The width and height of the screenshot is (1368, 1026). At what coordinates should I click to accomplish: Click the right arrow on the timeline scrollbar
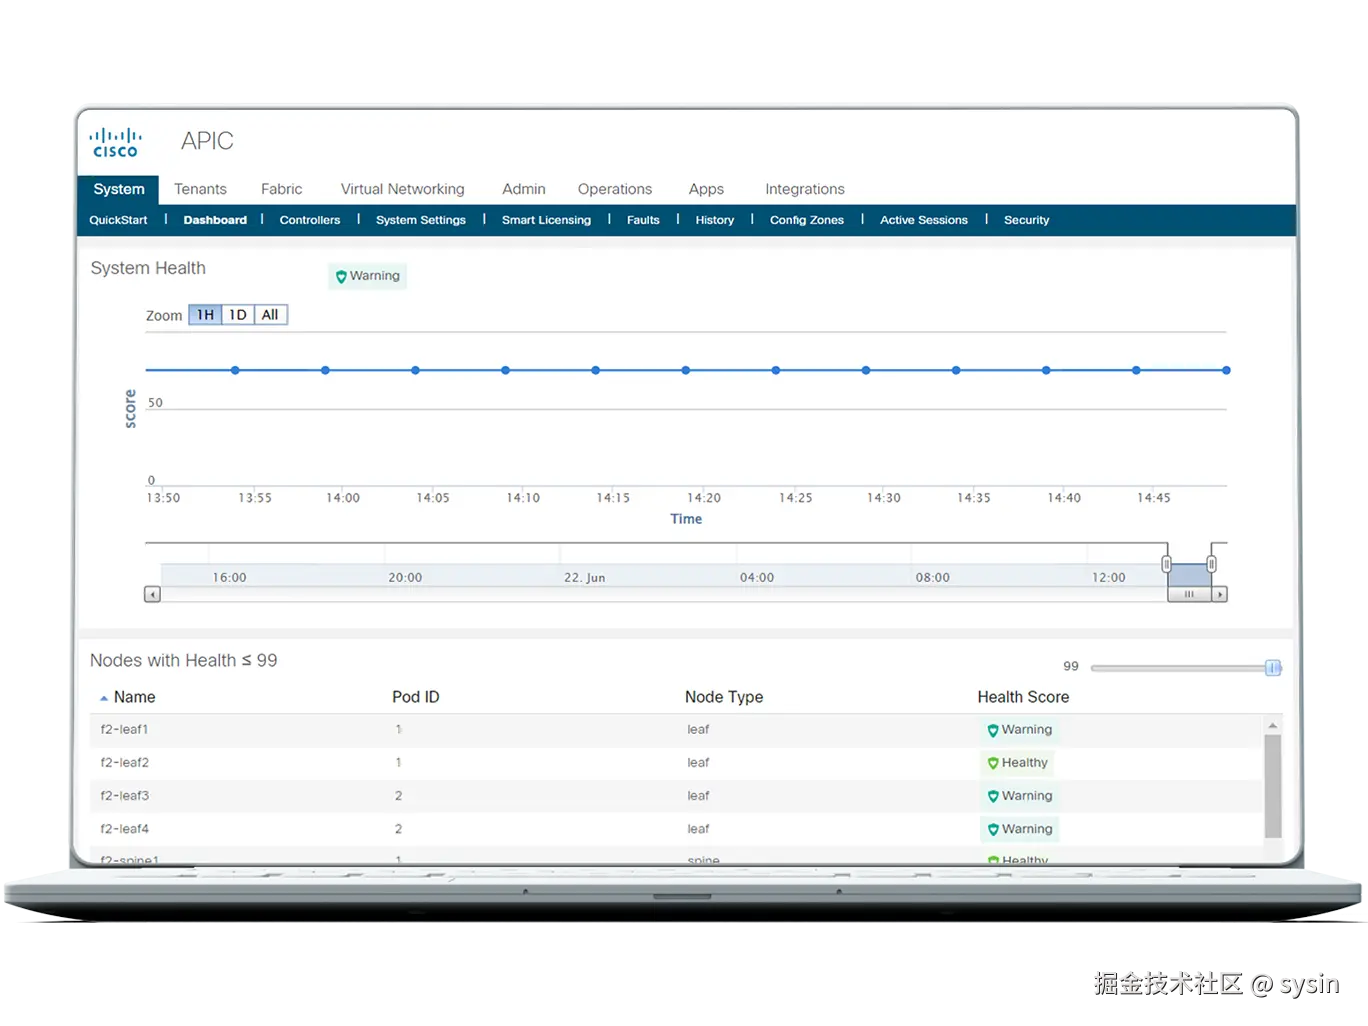tap(1221, 593)
